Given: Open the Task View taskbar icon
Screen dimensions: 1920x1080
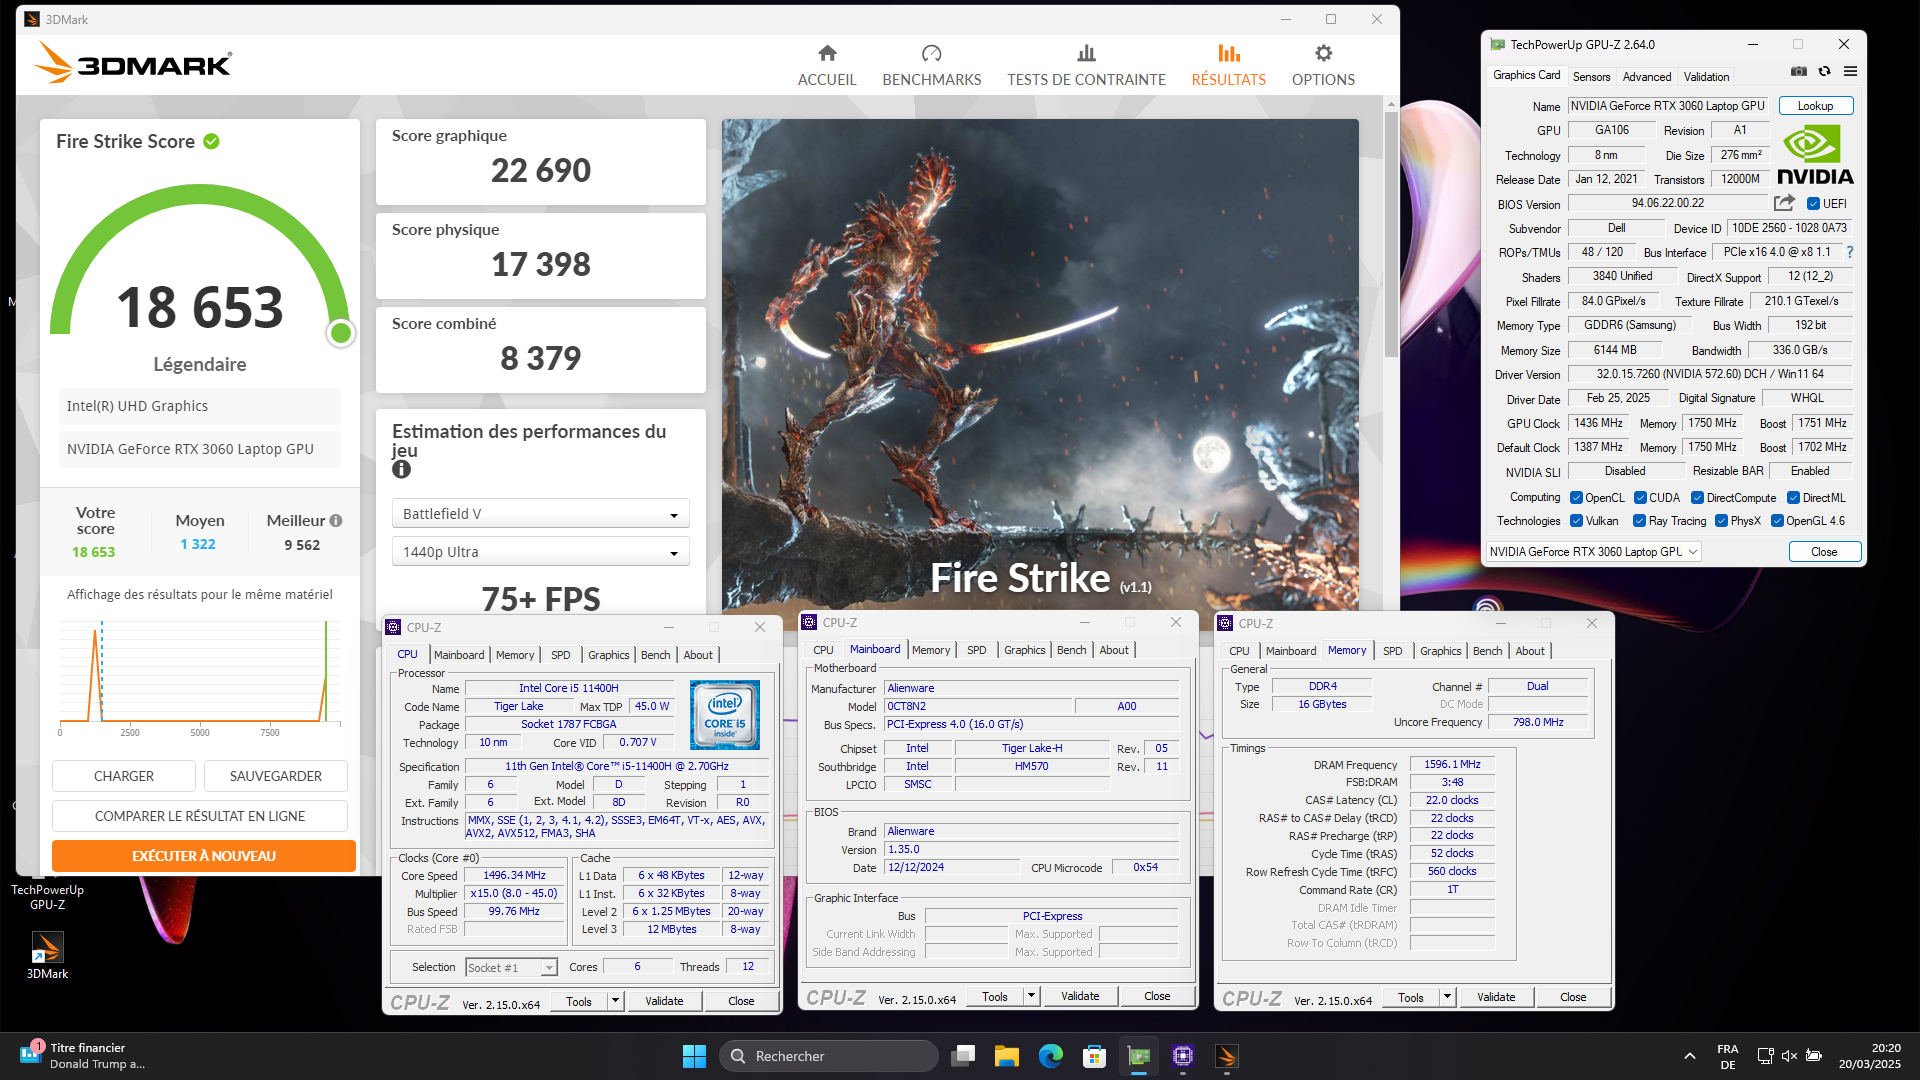Looking at the screenshot, I should pos(963,1056).
